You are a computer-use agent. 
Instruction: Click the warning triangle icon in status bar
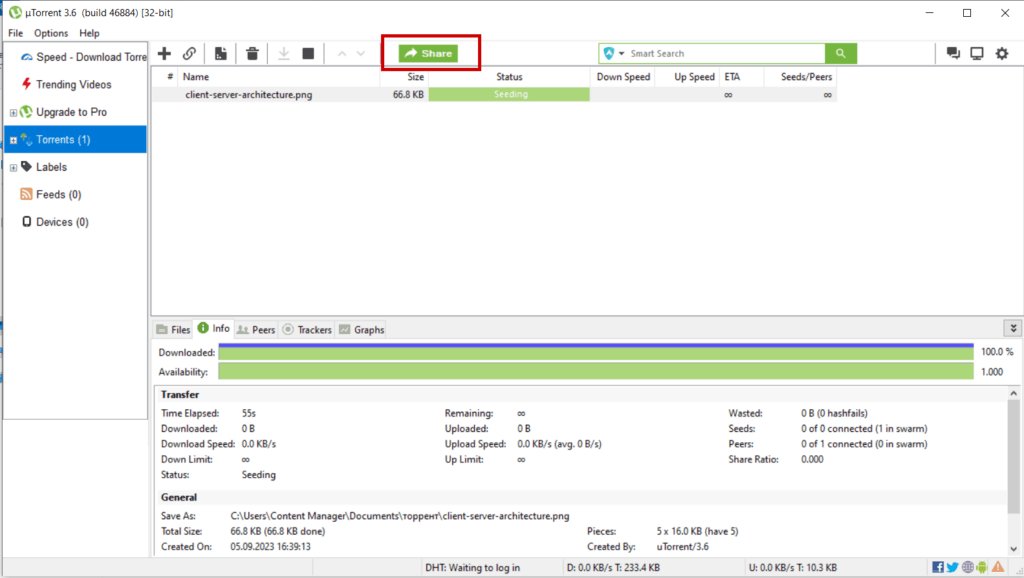997,567
